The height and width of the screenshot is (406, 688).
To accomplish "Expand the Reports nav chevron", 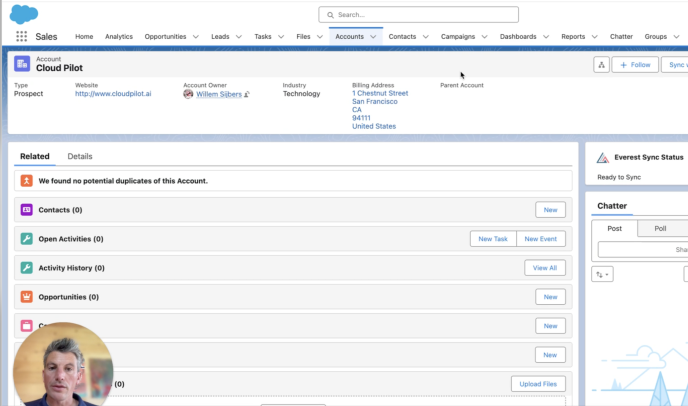I will click(x=595, y=37).
